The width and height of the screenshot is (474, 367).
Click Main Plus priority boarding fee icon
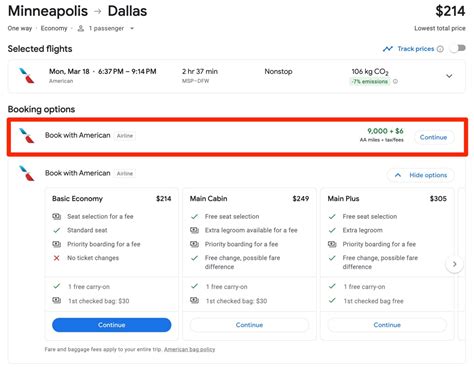[332, 244]
